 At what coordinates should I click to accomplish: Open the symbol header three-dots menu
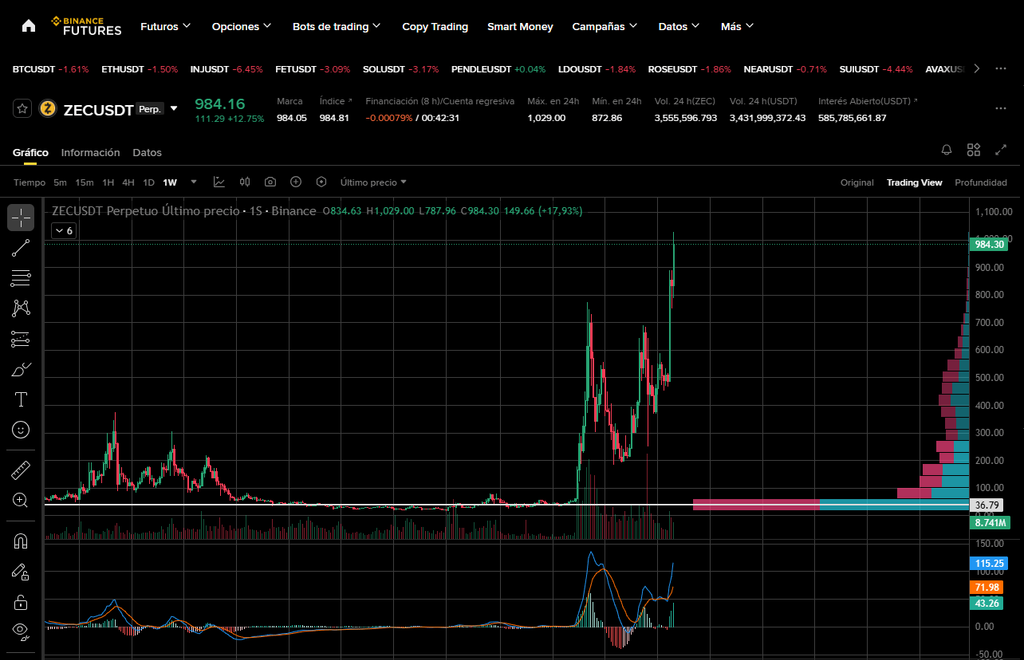(1000, 108)
